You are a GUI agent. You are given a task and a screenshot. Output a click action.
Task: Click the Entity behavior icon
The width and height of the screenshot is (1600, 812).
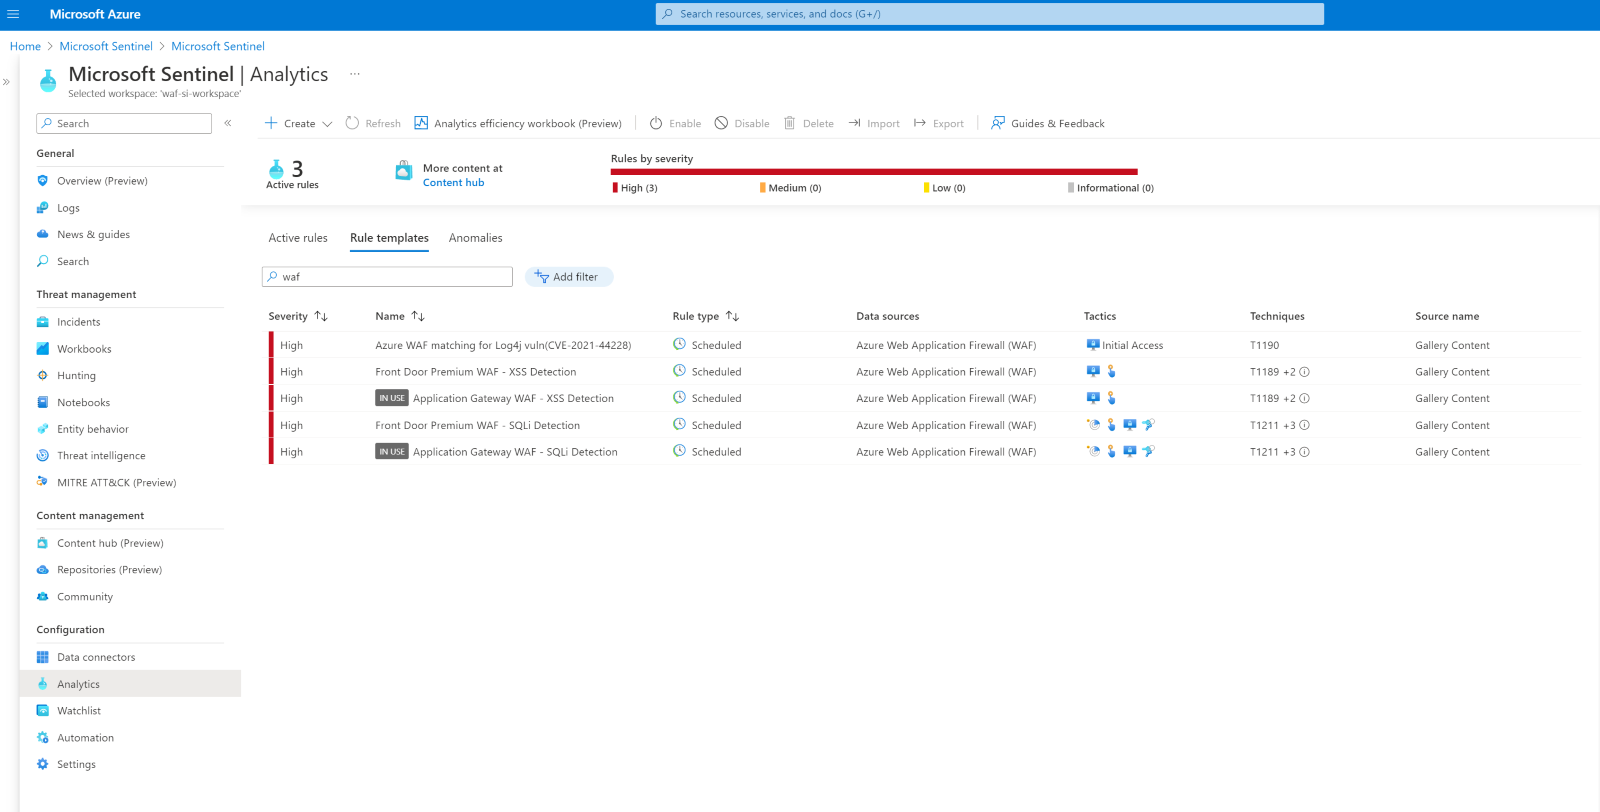tap(42, 429)
